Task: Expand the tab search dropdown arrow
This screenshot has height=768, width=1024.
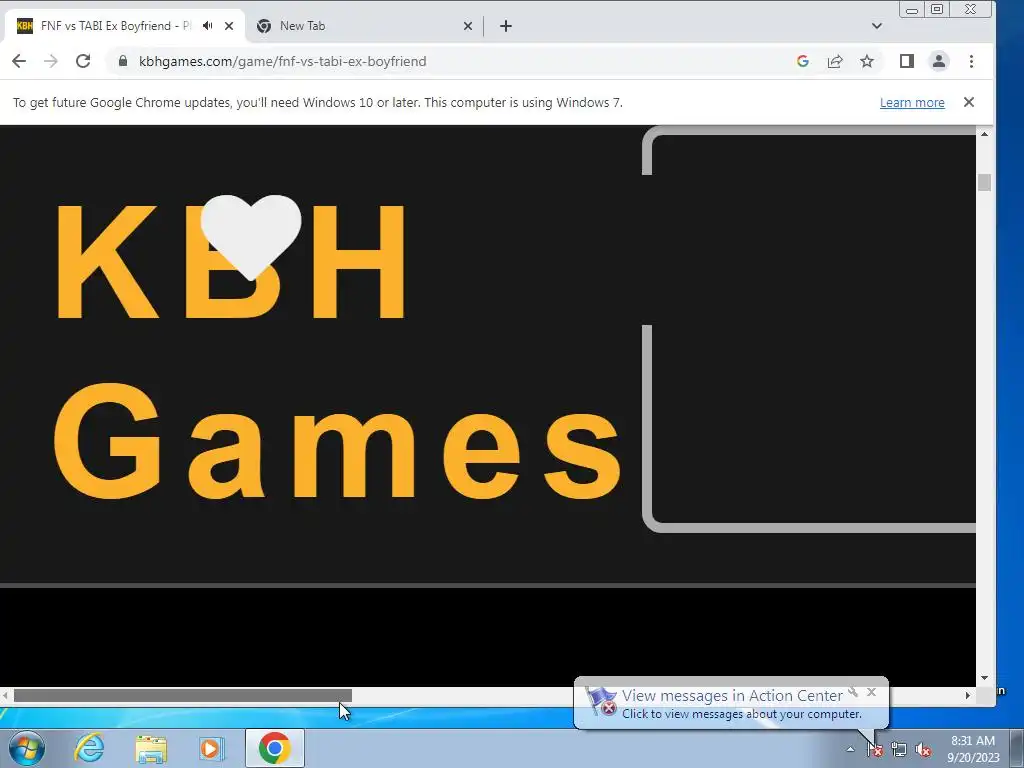Action: coord(876,26)
